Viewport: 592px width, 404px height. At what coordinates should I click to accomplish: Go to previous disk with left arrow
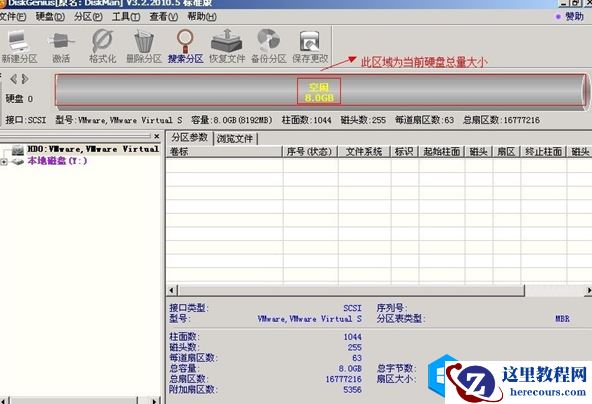point(14,79)
